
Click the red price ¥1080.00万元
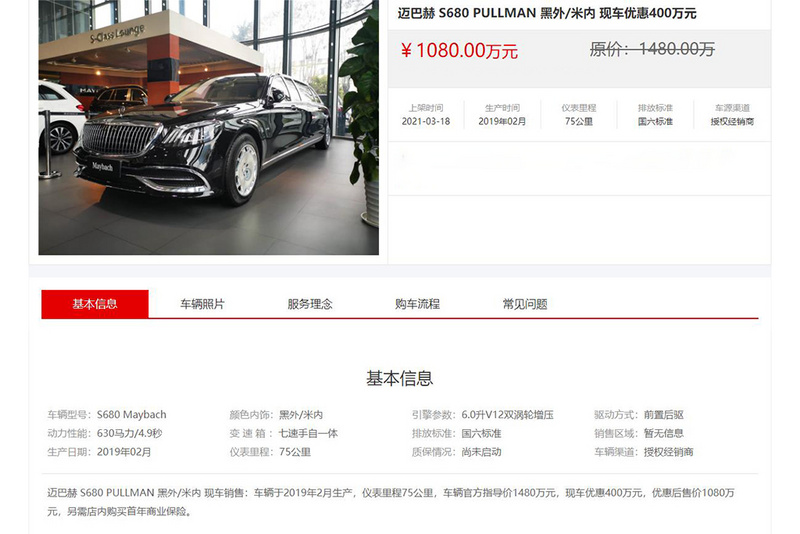(459, 50)
